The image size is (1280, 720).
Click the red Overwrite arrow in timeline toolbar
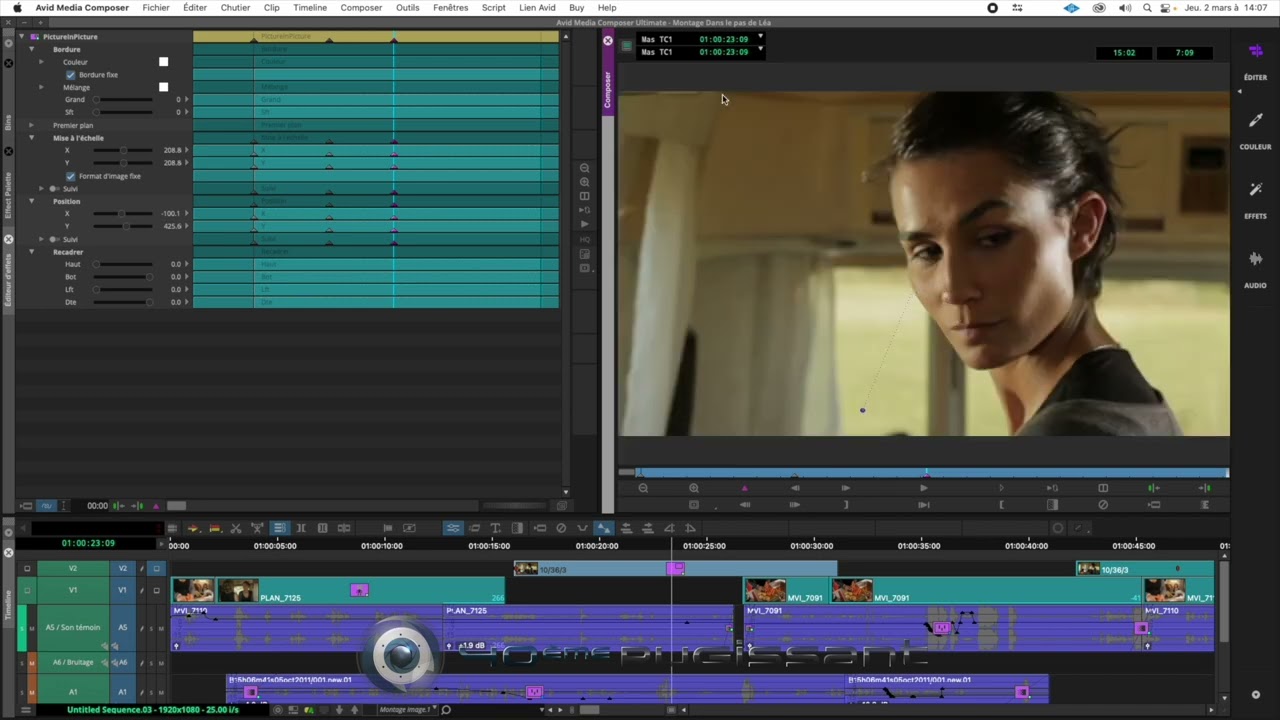(x=214, y=528)
